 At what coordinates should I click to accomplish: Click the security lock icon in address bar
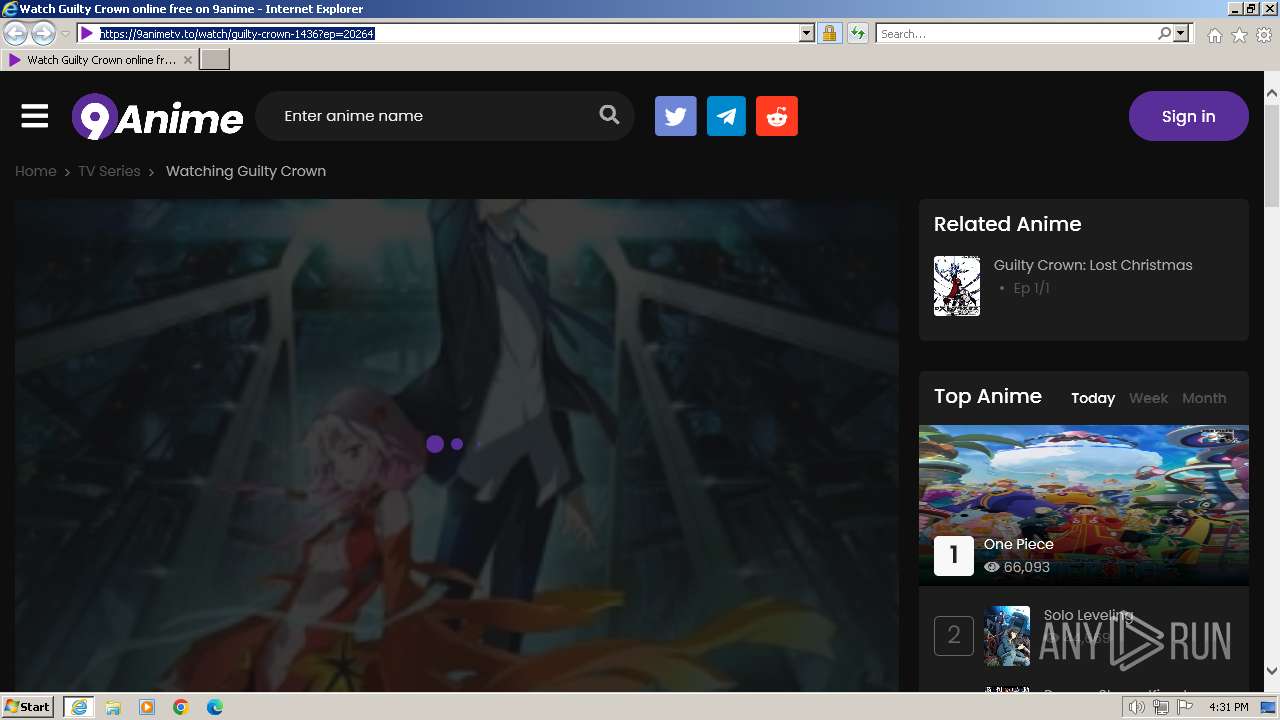[x=829, y=34]
